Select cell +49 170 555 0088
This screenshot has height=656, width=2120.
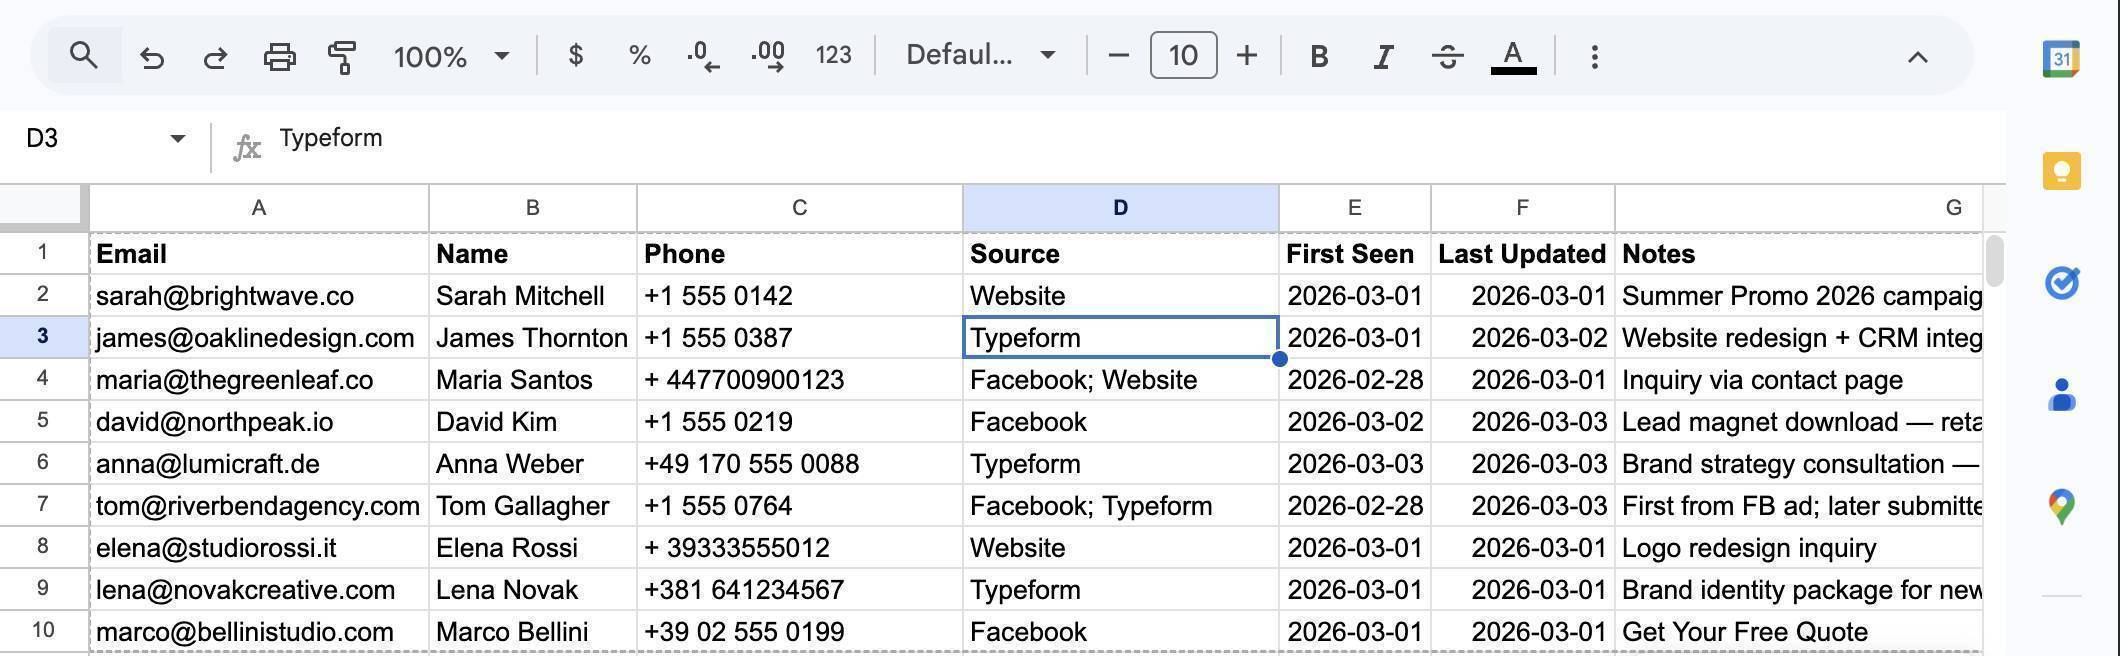pyautogui.click(x=800, y=464)
